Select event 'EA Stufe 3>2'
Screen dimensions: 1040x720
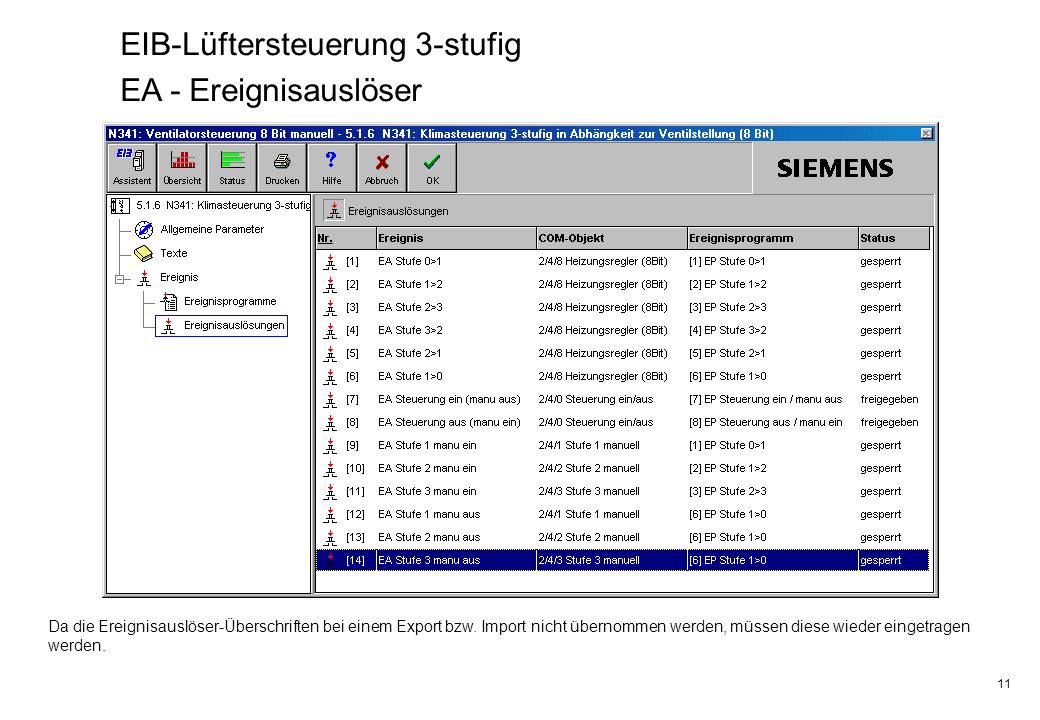pyautogui.click(x=410, y=330)
